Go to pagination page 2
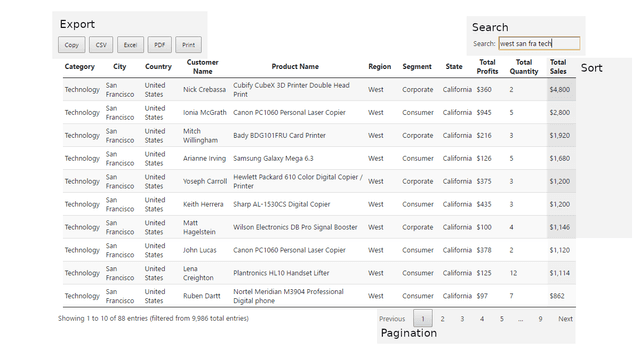Image resolution: width=640 pixels, height=363 pixels. pyautogui.click(x=442, y=319)
